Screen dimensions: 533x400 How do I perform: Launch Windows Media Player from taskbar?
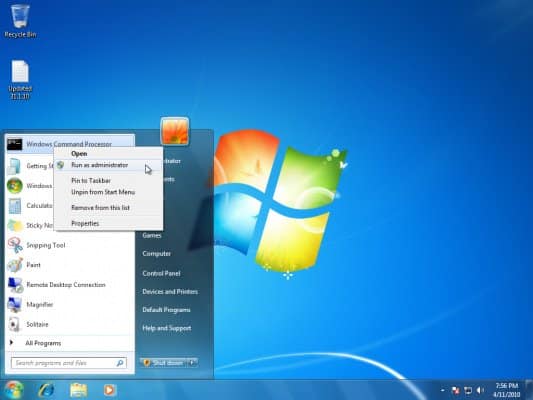109,390
